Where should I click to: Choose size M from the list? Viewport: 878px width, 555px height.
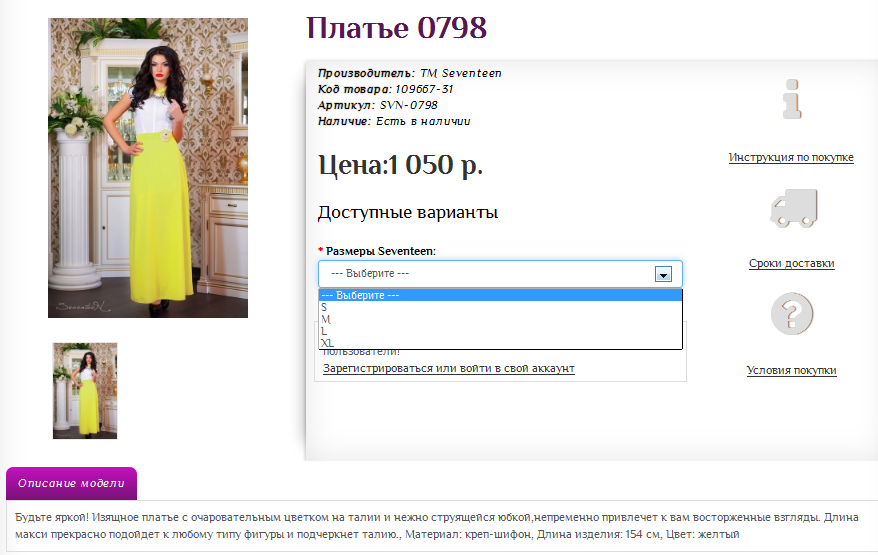326,319
